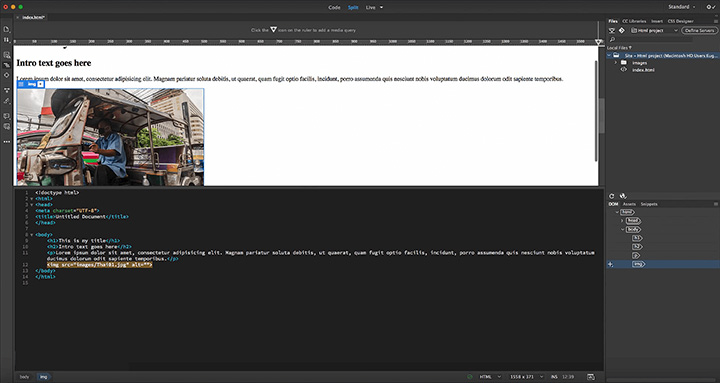Open the sync settings gear icon top right
This screenshot has height=383, width=720.
710,7
